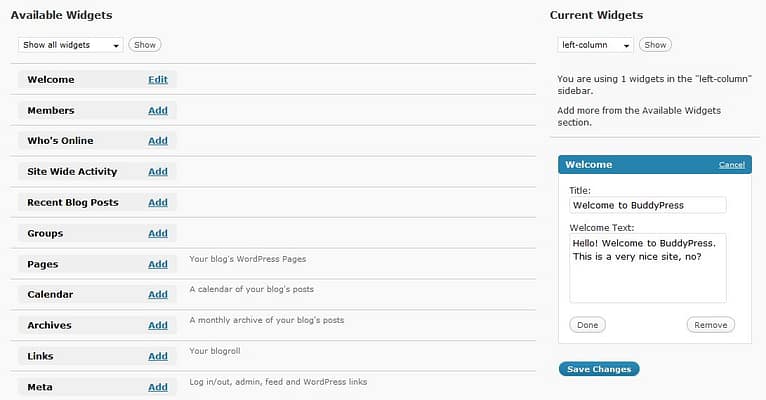Add the Recent Blog Posts widget
This screenshot has width=766, height=400.
pyautogui.click(x=158, y=203)
